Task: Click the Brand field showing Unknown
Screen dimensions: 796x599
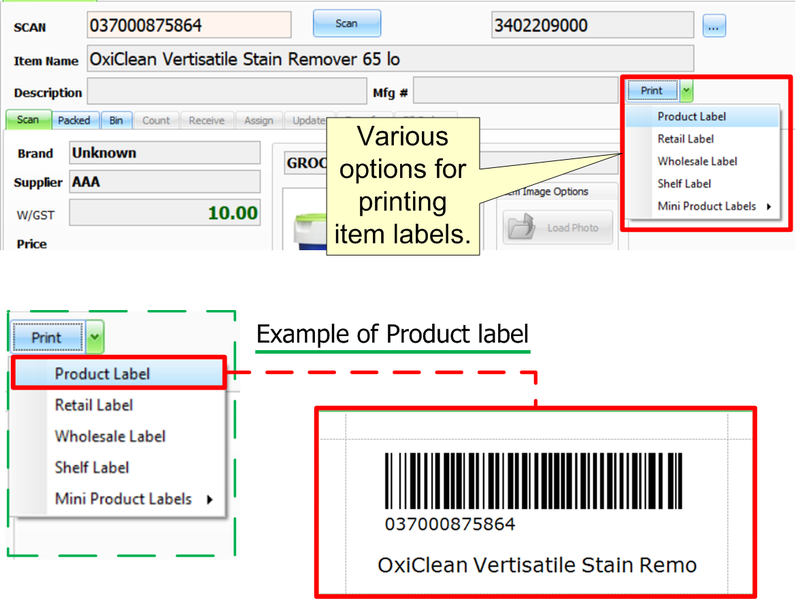Action: coord(165,152)
